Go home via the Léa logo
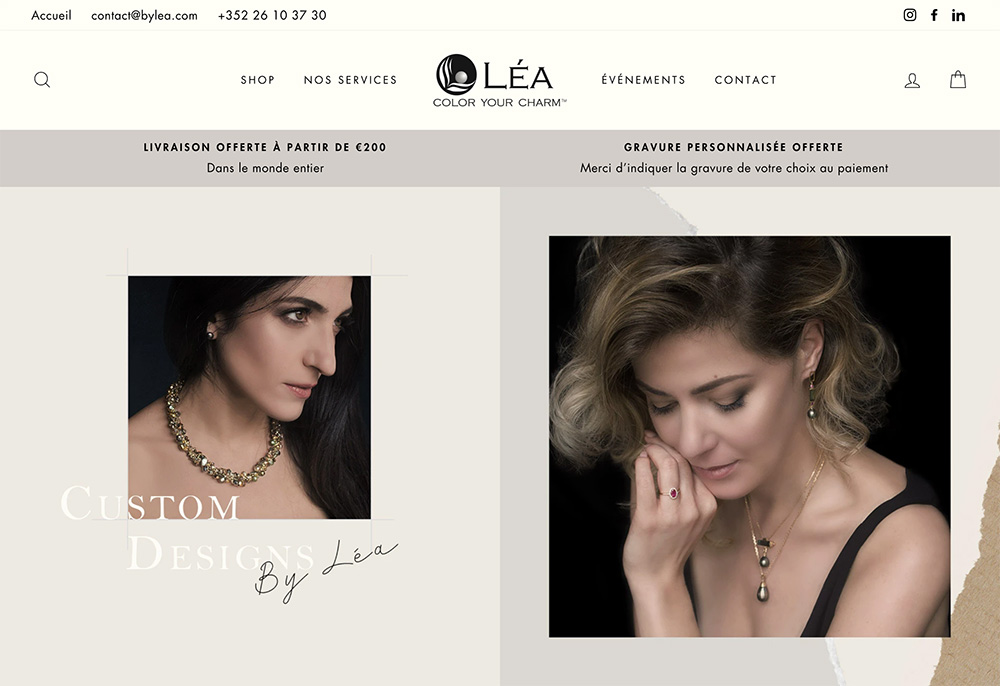Image resolution: width=1000 pixels, height=686 pixels. click(x=499, y=80)
